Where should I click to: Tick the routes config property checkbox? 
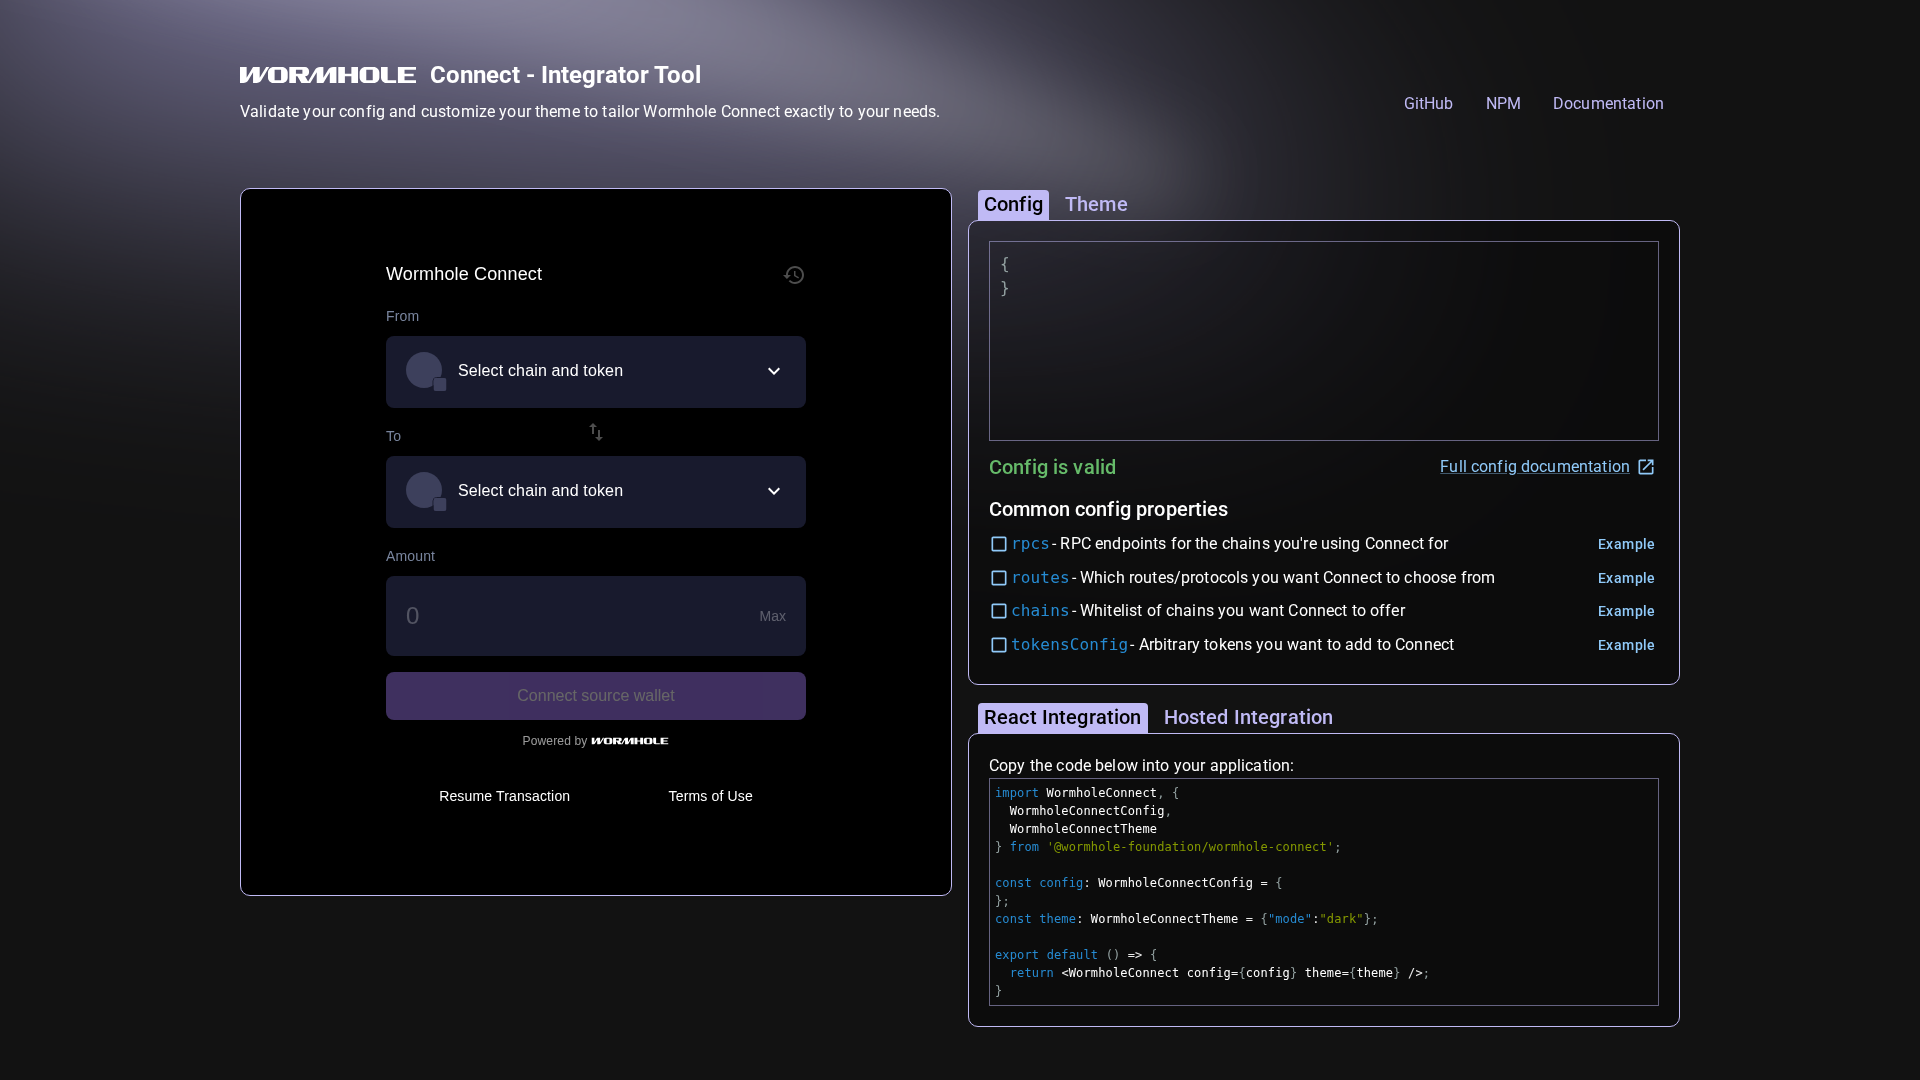998,578
